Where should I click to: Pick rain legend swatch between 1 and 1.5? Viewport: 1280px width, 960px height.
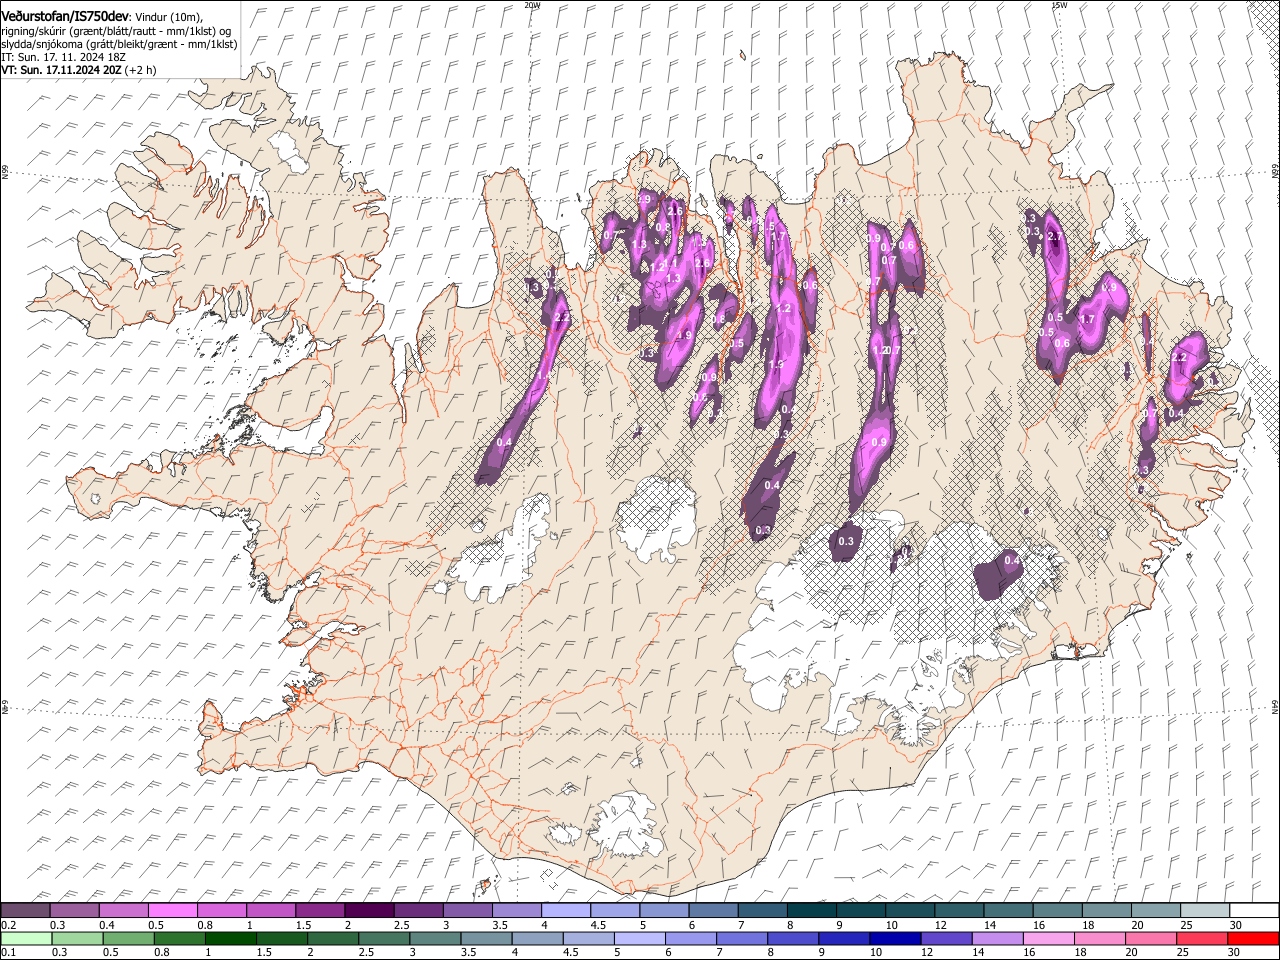pos(233,938)
